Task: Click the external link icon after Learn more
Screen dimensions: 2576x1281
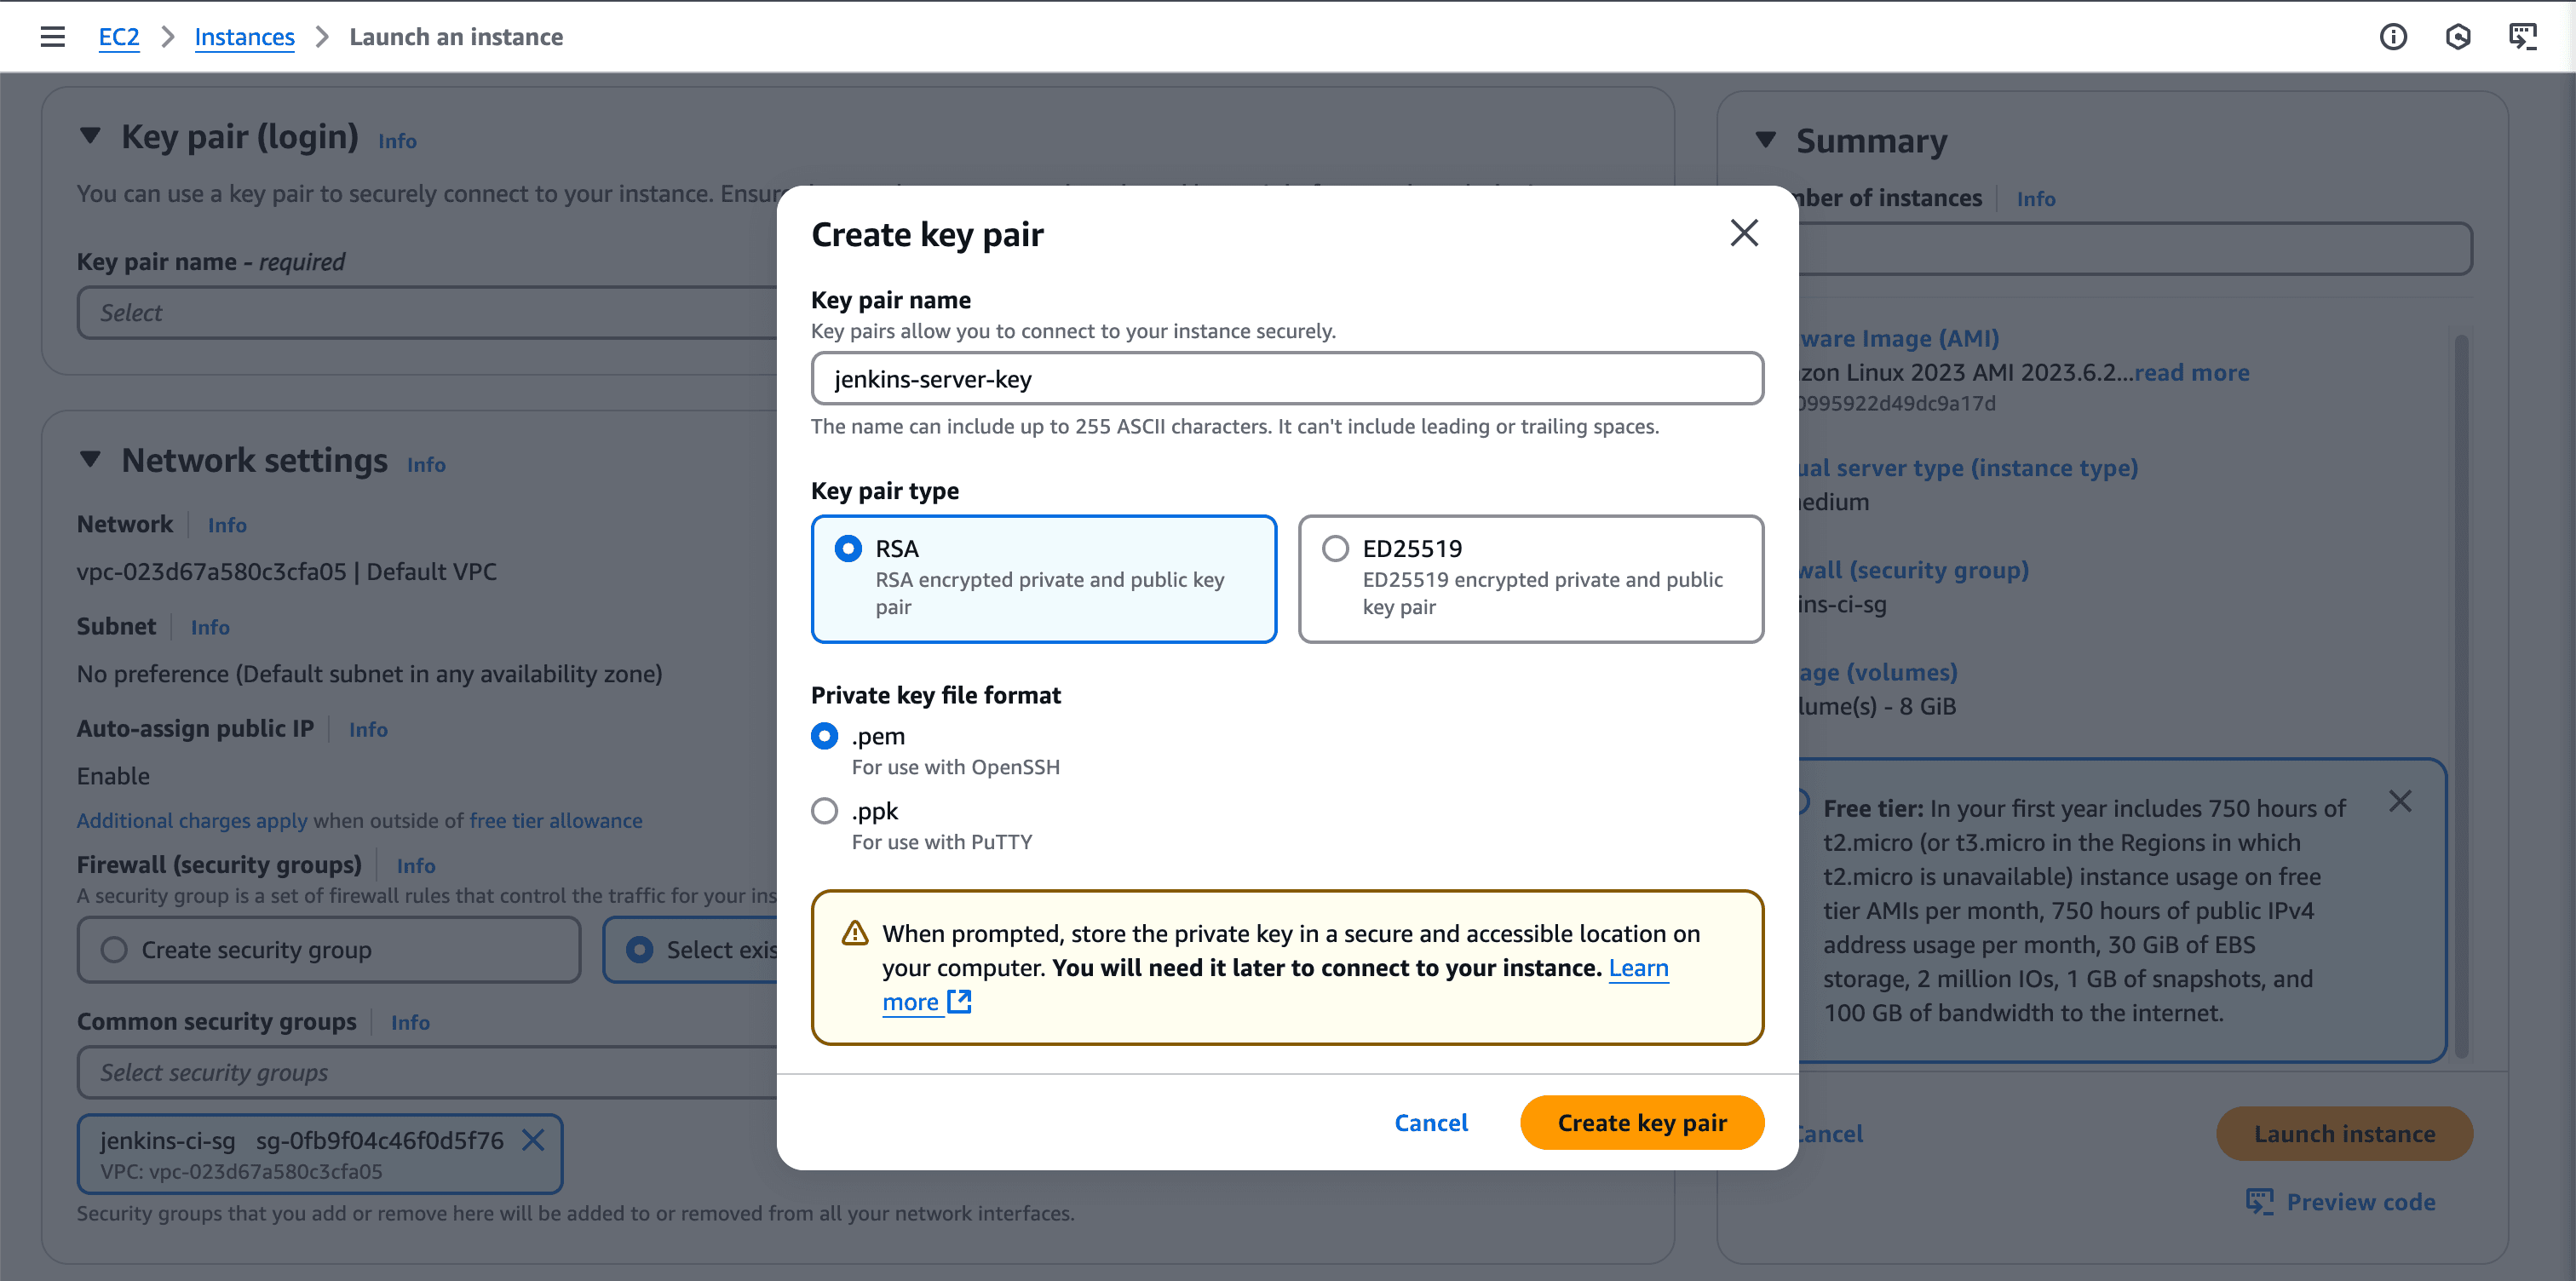Action: tap(959, 1002)
